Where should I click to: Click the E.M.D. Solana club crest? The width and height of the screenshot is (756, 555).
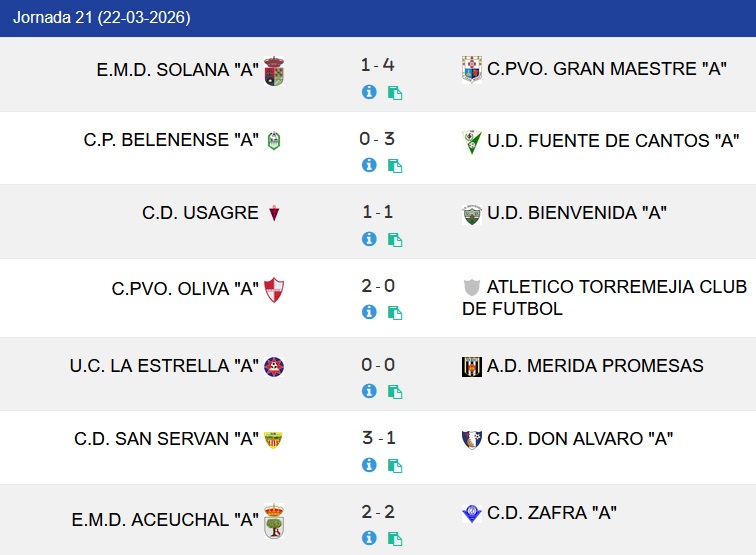point(274,72)
